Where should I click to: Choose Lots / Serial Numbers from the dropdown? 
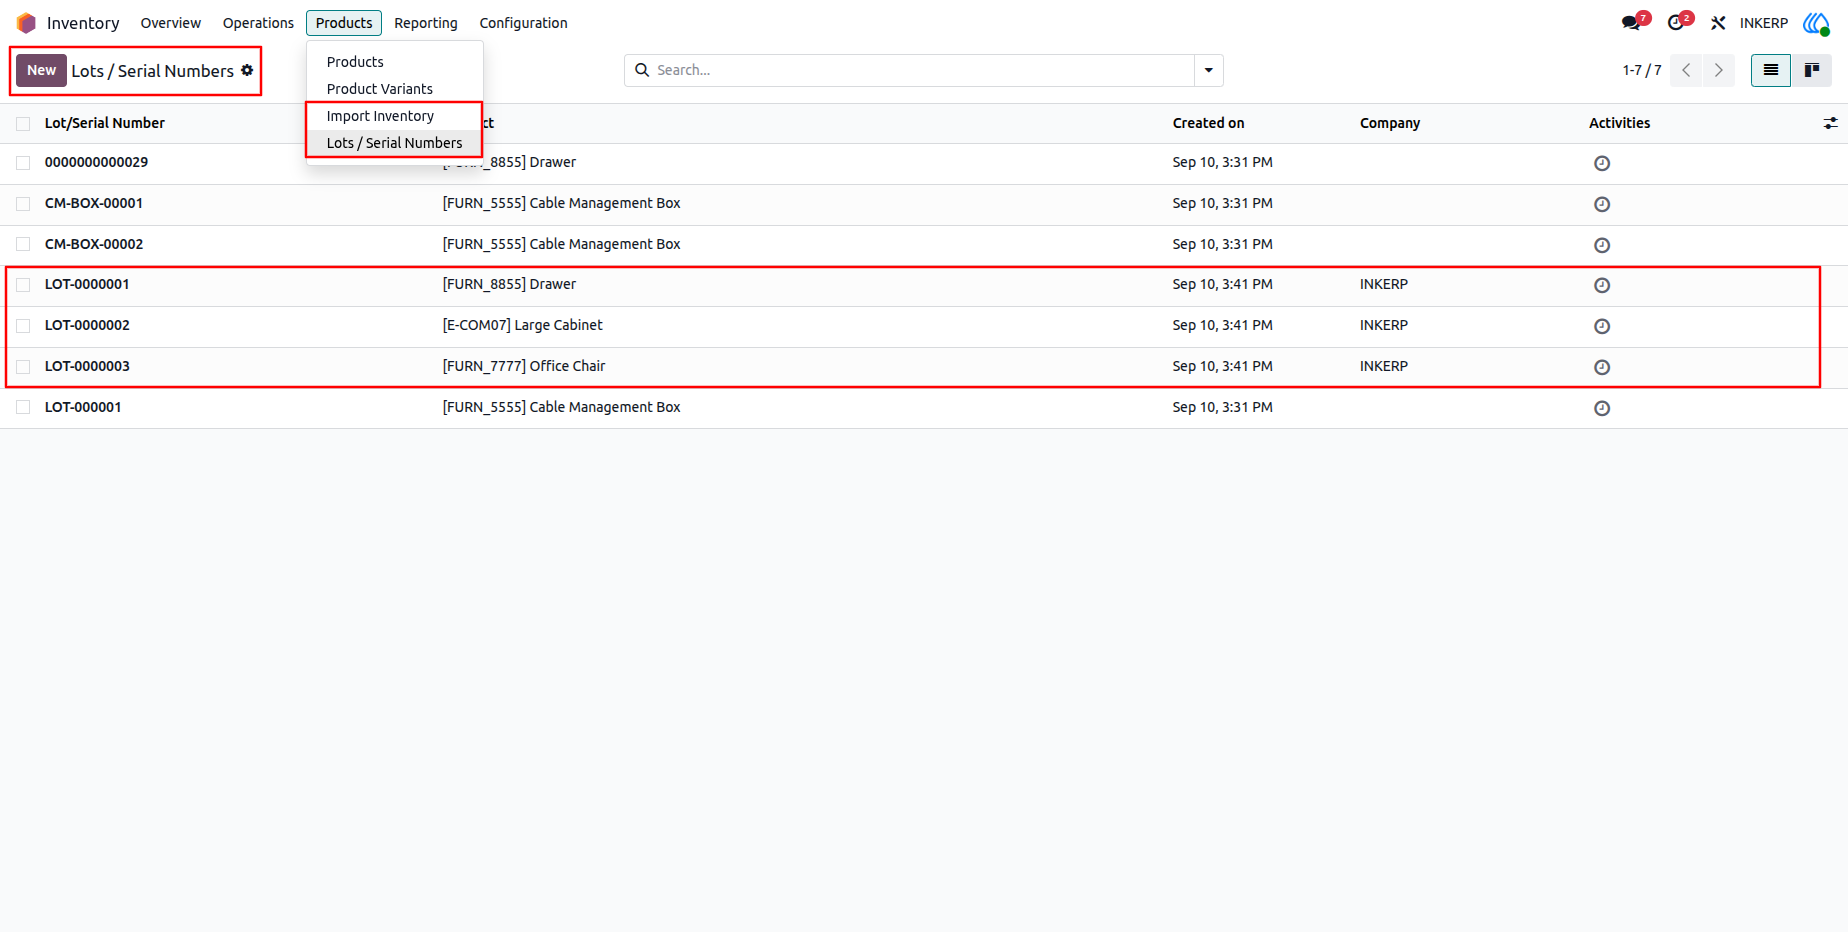click(x=394, y=143)
